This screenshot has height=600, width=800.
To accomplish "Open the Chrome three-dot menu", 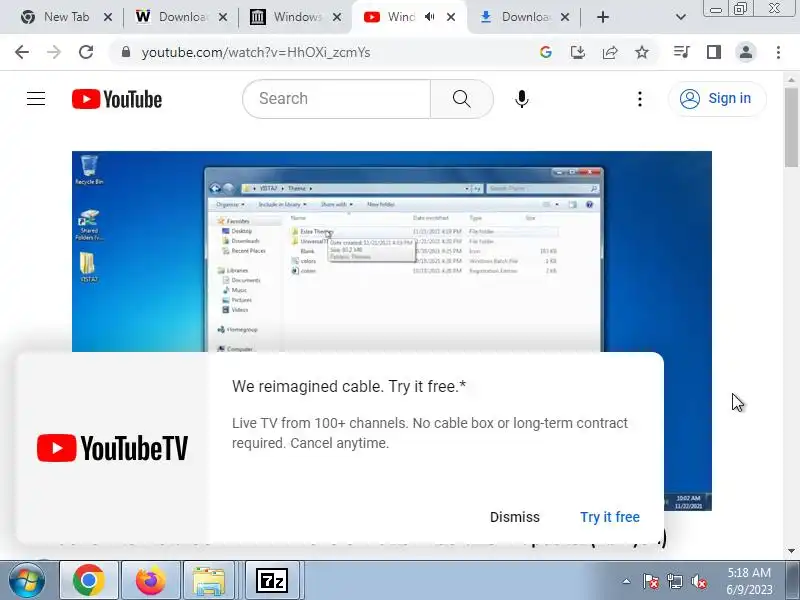I will tap(778, 52).
